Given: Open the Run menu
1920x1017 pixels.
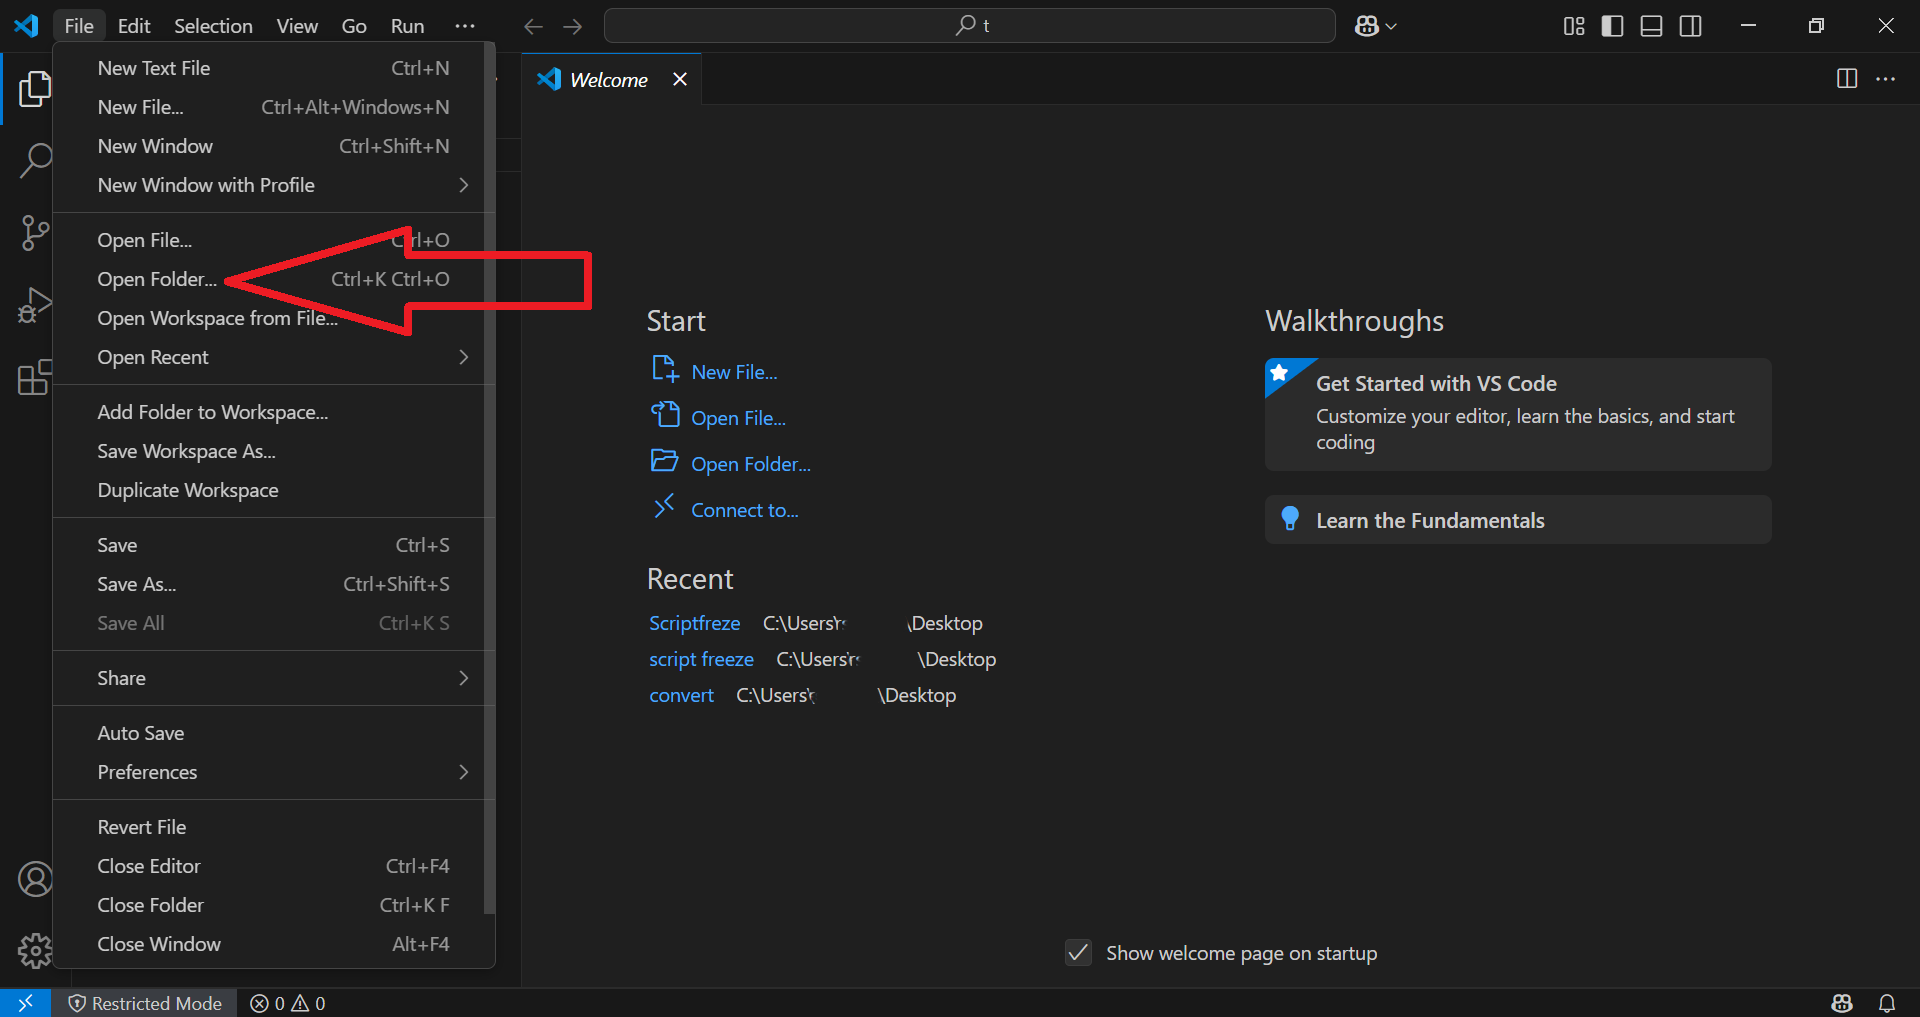Looking at the screenshot, I should click(407, 26).
